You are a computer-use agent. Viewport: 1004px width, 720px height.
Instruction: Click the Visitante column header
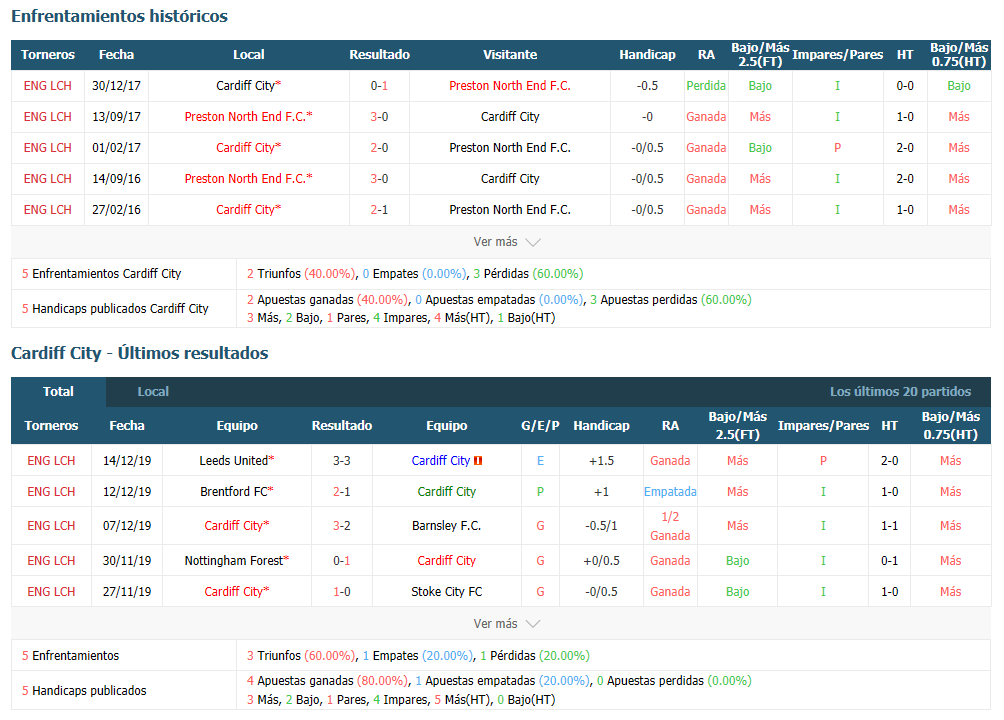coord(510,55)
